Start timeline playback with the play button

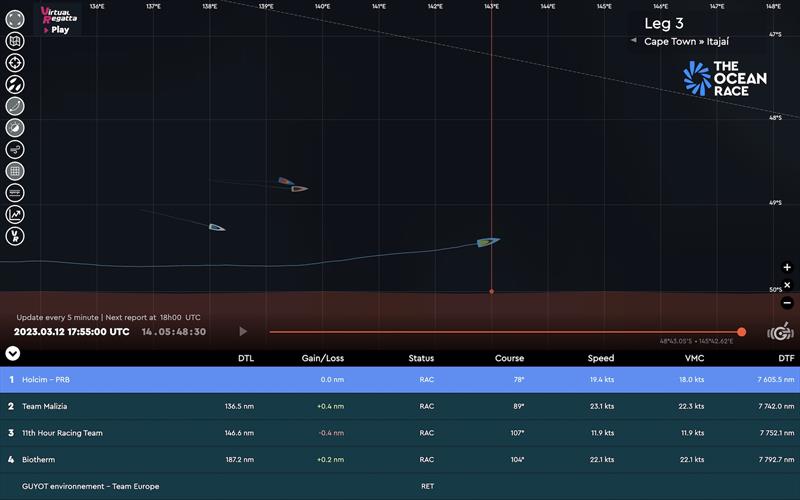(x=243, y=332)
